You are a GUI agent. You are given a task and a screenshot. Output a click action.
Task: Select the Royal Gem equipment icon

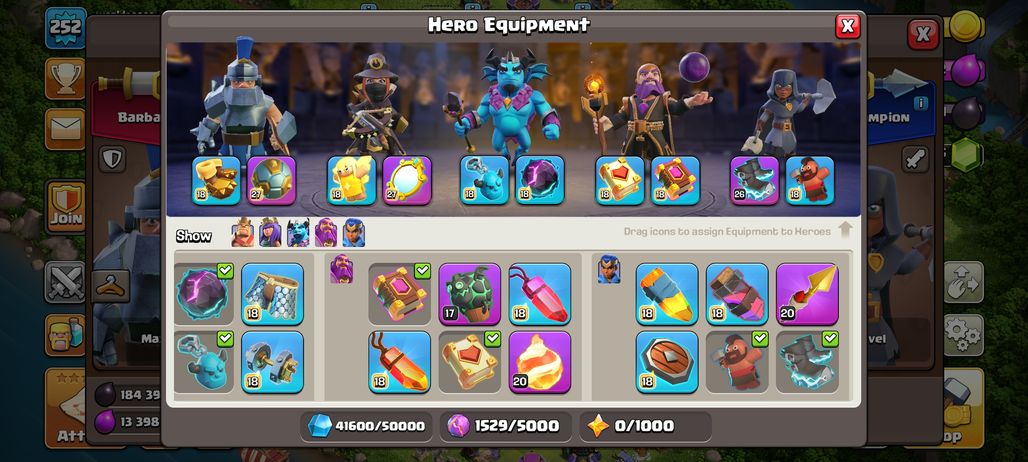667,294
